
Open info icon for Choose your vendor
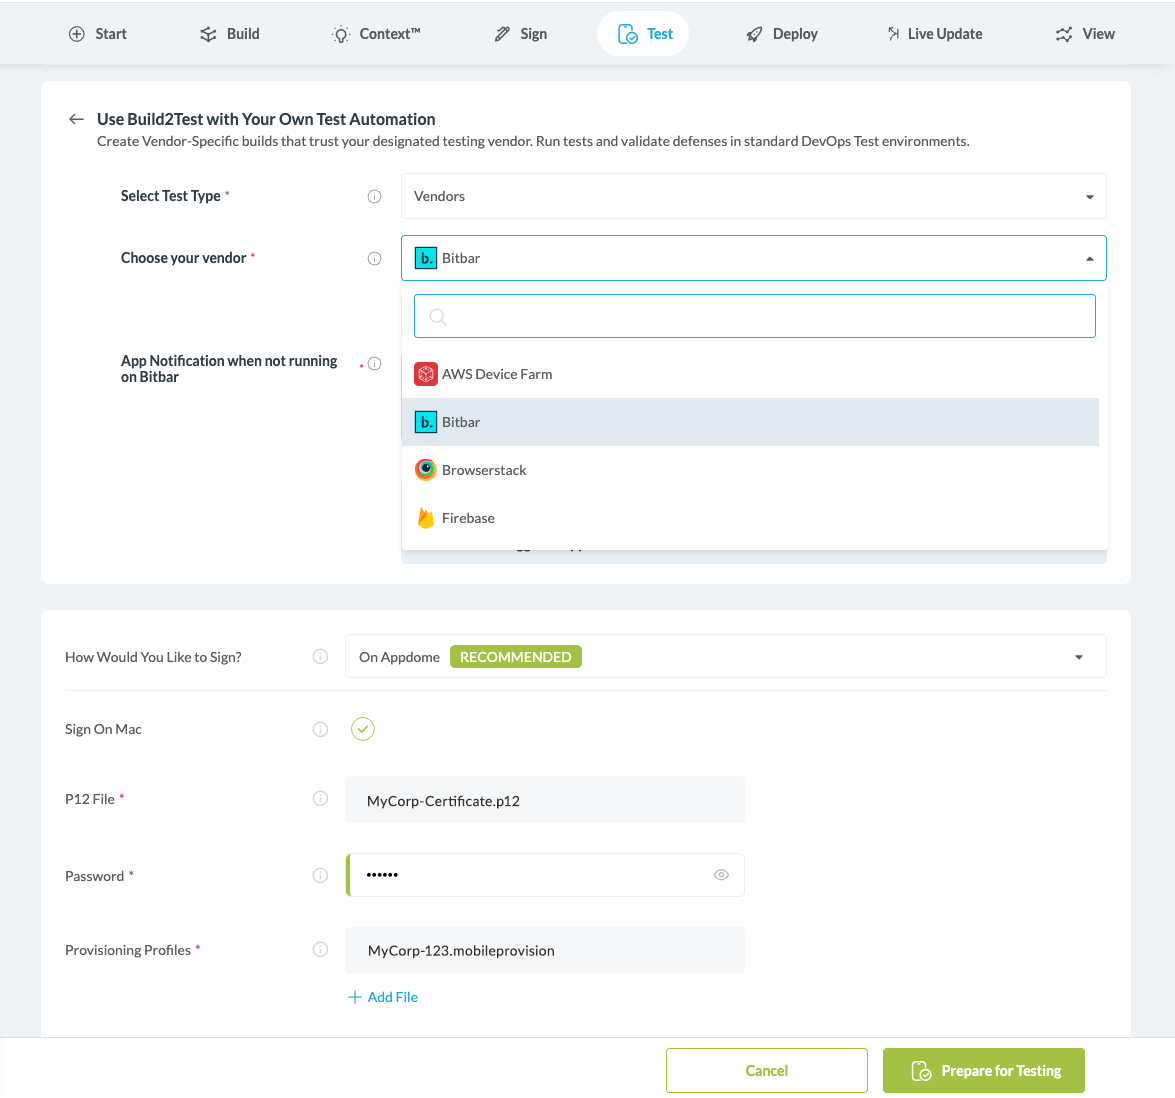click(x=375, y=259)
